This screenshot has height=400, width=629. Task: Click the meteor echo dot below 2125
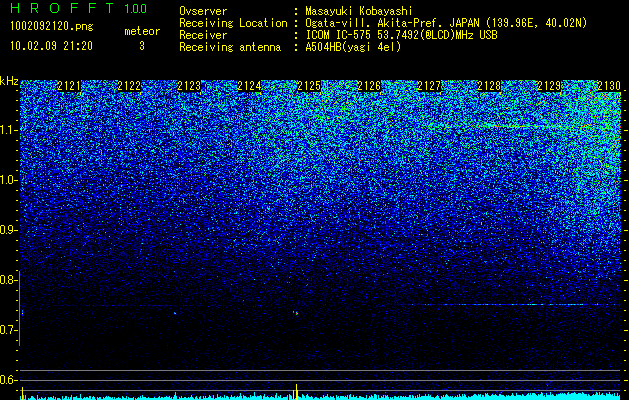pyautogui.click(x=296, y=313)
